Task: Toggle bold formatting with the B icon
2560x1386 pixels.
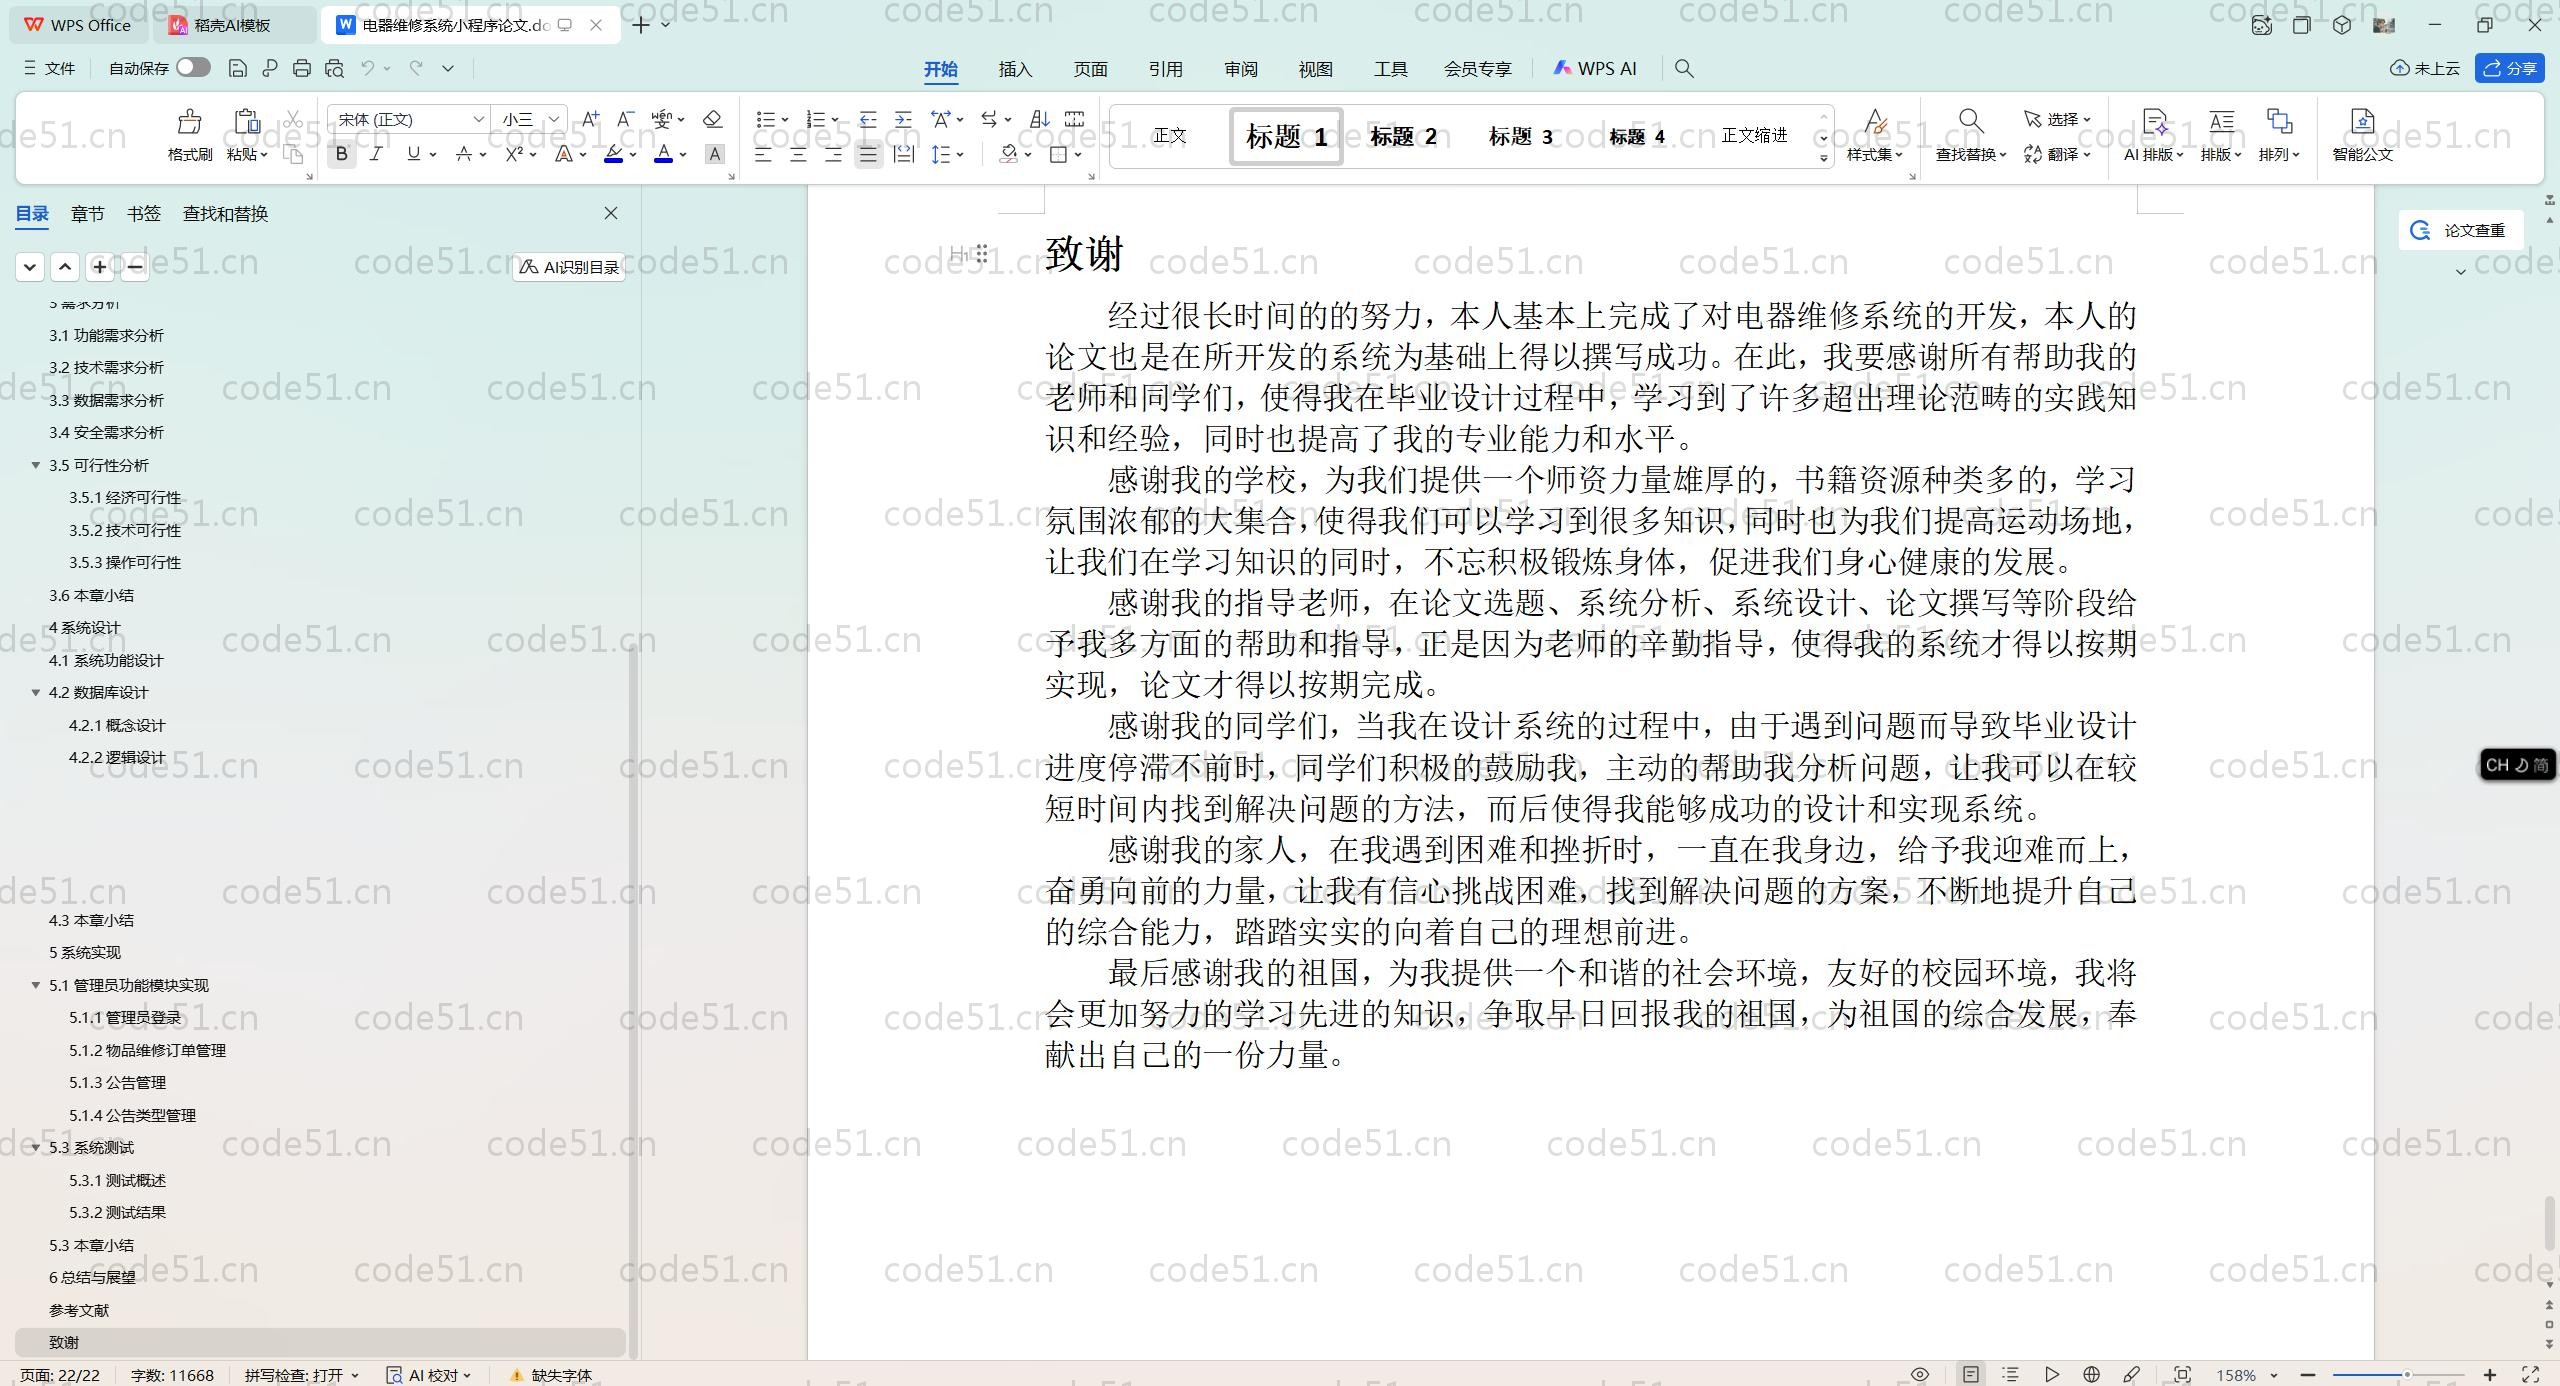Action: coord(340,154)
